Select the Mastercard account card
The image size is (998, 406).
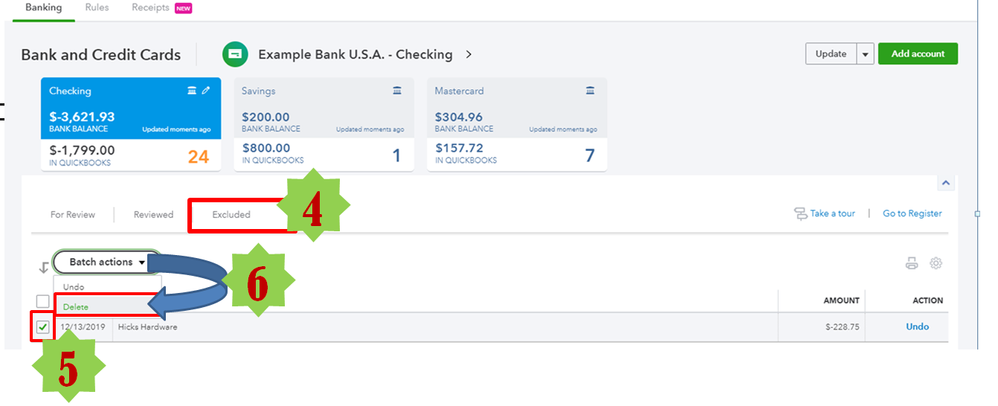pyautogui.click(x=517, y=124)
